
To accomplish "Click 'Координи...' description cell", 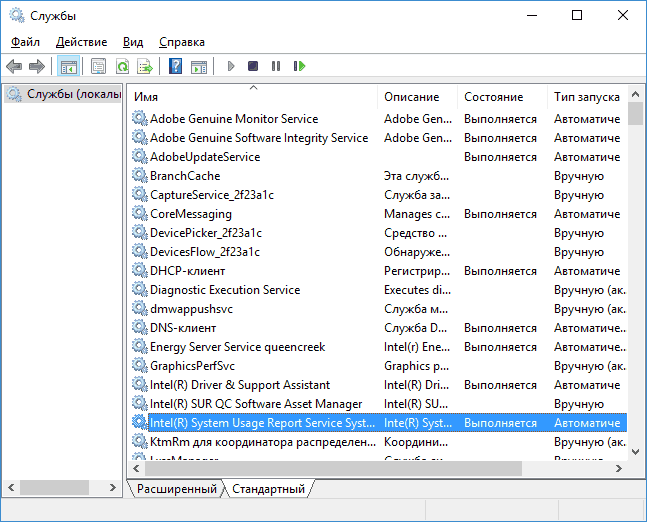I will tap(416, 441).
